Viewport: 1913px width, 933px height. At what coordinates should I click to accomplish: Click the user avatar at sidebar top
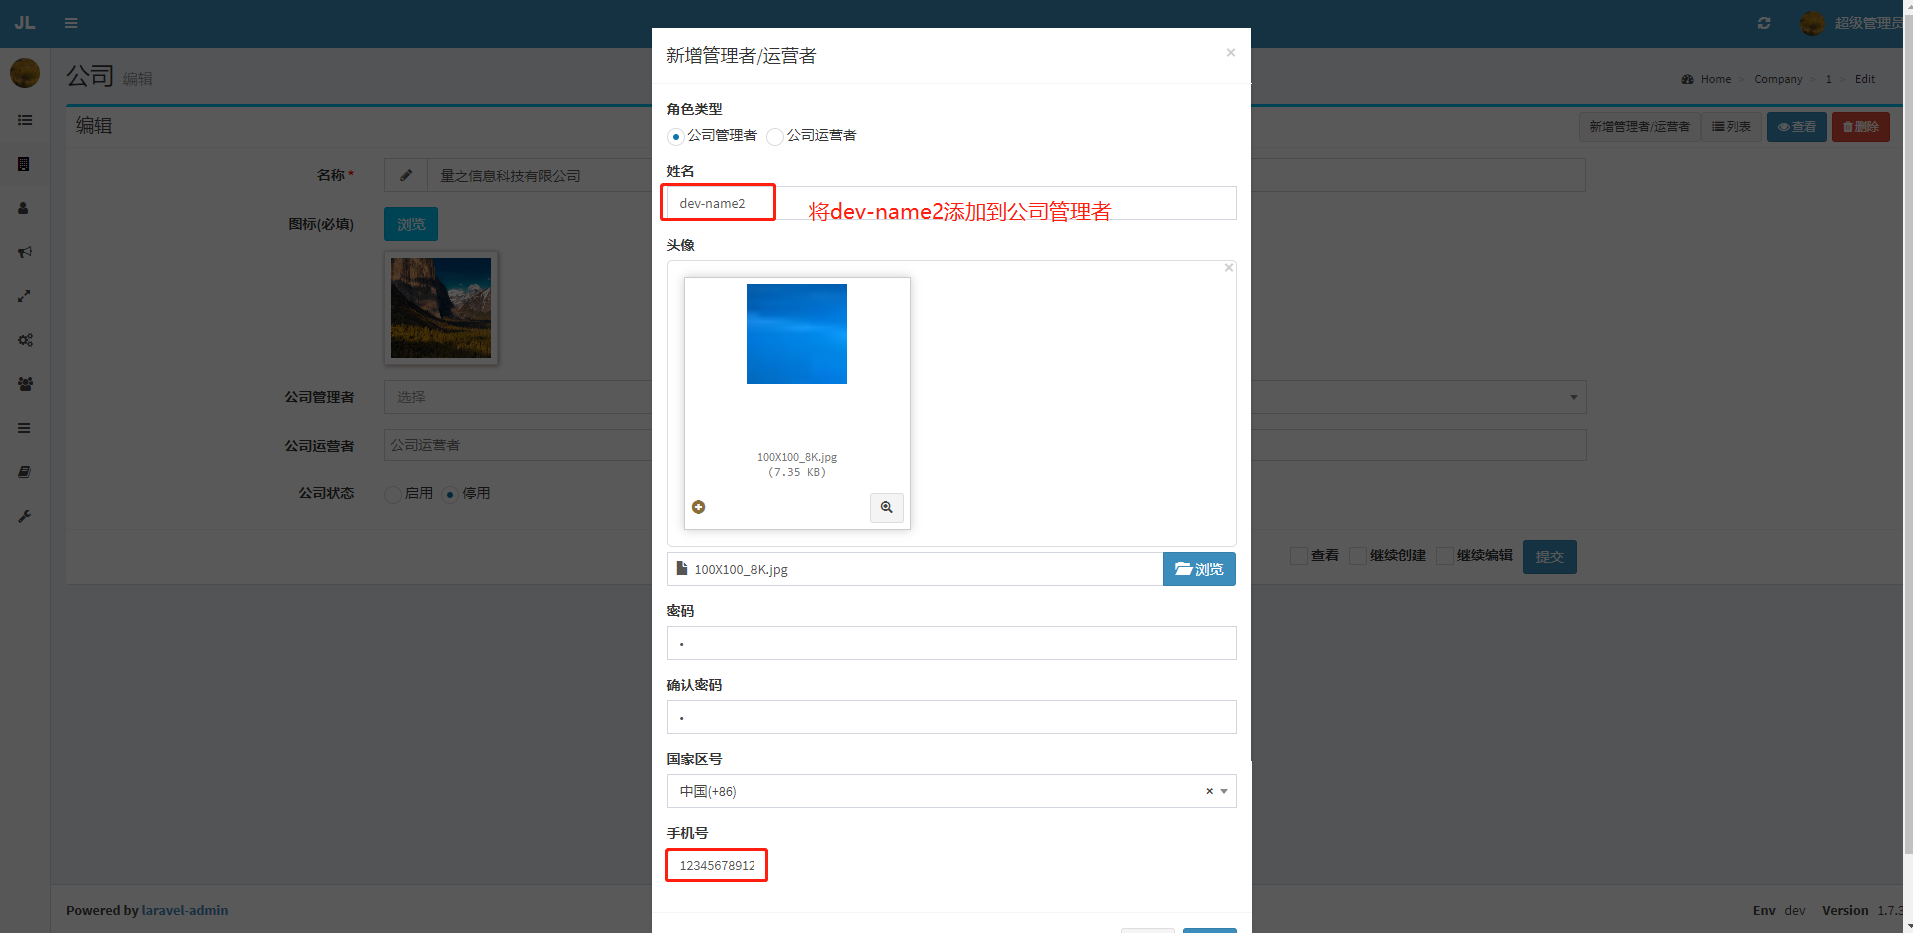[x=25, y=73]
